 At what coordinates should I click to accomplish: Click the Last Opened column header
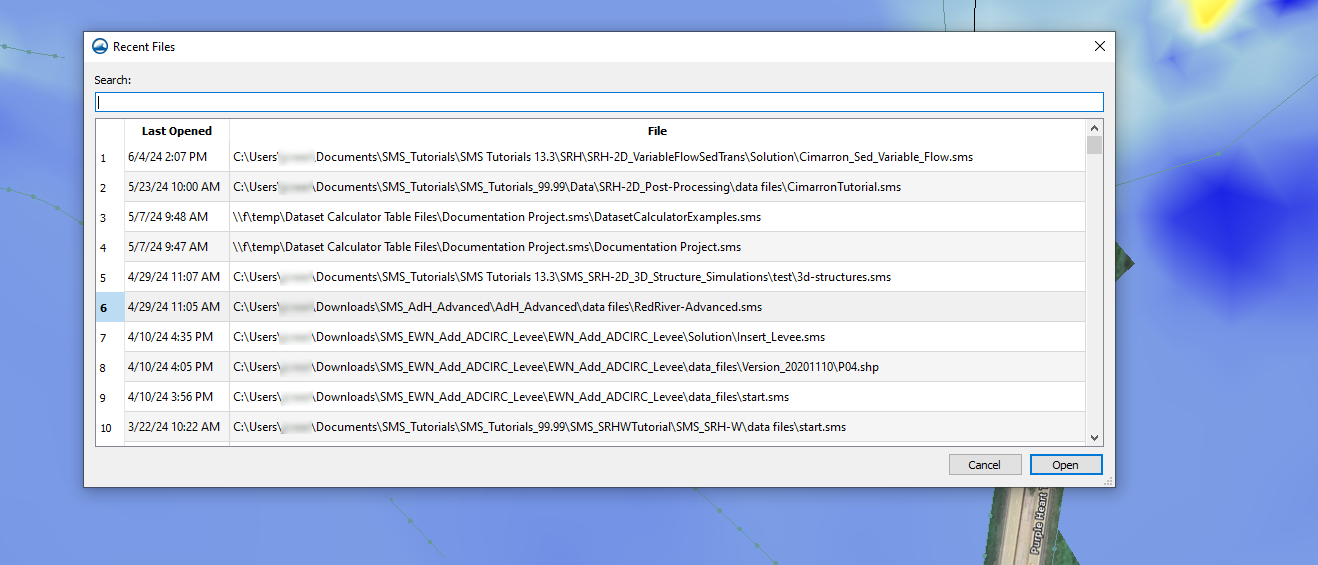(177, 131)
